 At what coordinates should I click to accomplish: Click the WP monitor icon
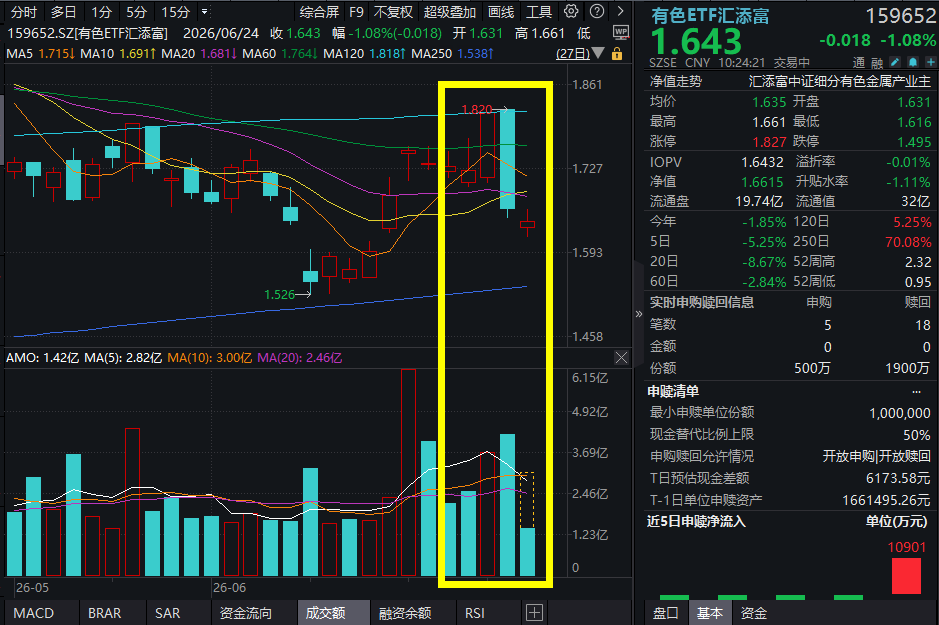coord(621,32)
